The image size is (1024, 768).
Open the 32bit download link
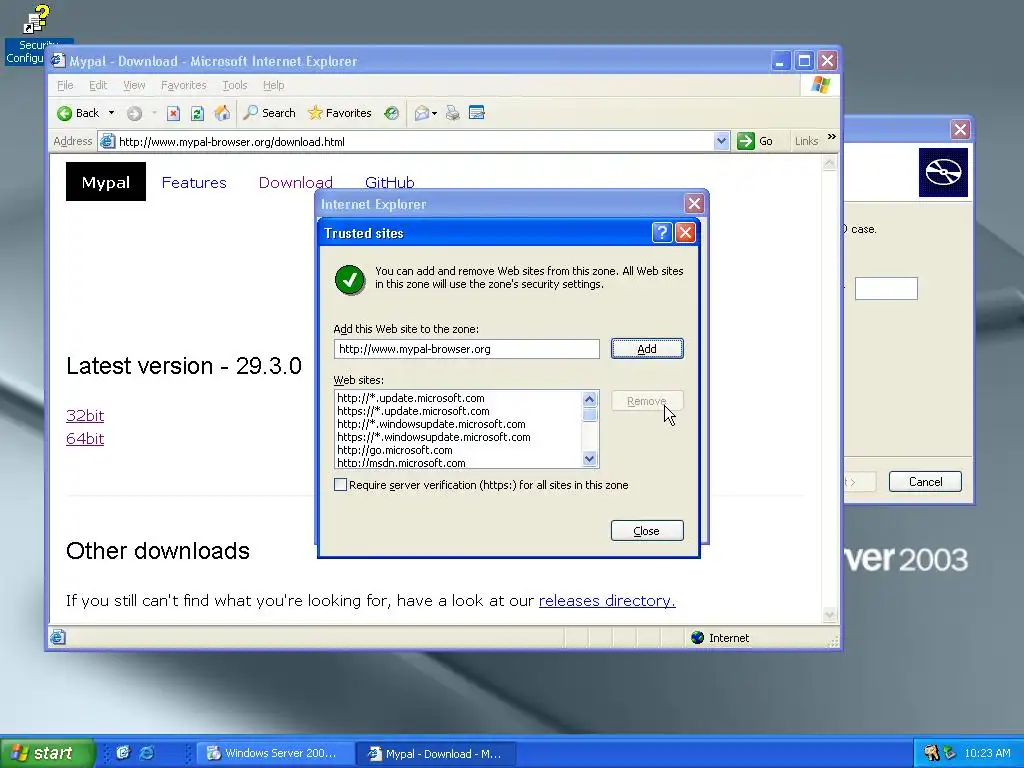85,415
